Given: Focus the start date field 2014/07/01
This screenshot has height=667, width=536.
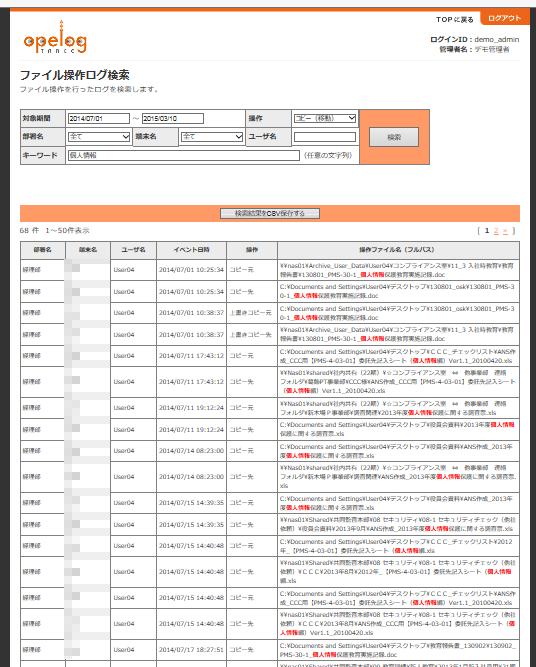Looking at the screenshot, I should (x=99, y=118).
